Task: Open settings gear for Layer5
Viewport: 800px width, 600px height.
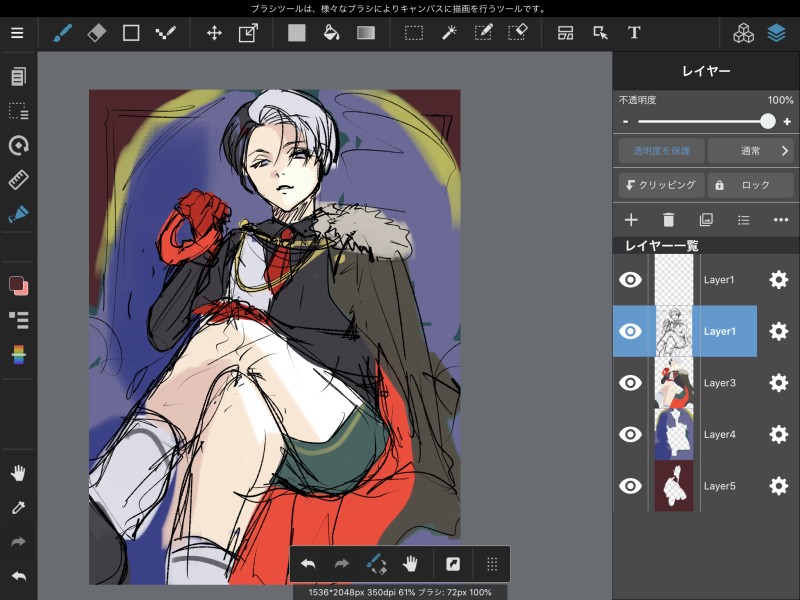Action: (779, 486)
